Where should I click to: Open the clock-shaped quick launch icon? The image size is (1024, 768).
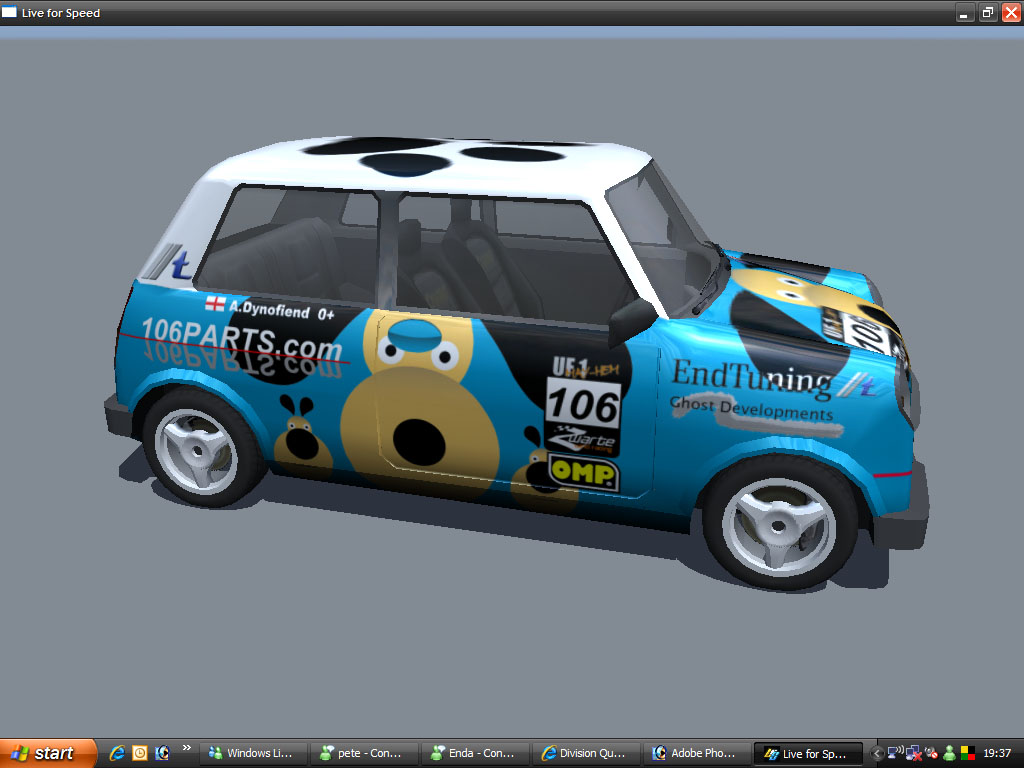pyautogui.click(x=140, y=753)
